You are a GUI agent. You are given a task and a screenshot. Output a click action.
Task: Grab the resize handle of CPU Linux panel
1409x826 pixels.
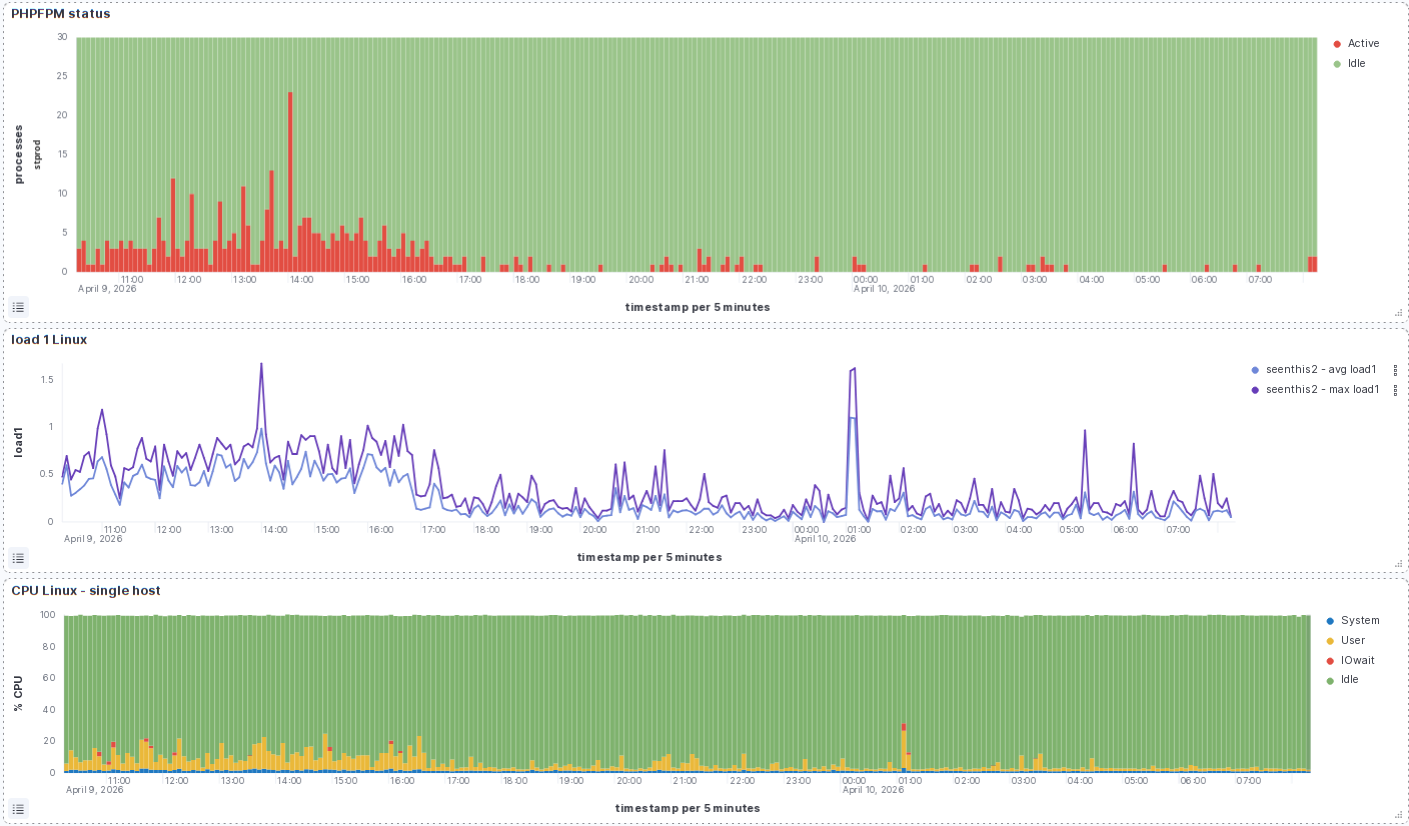point(1399,815)
